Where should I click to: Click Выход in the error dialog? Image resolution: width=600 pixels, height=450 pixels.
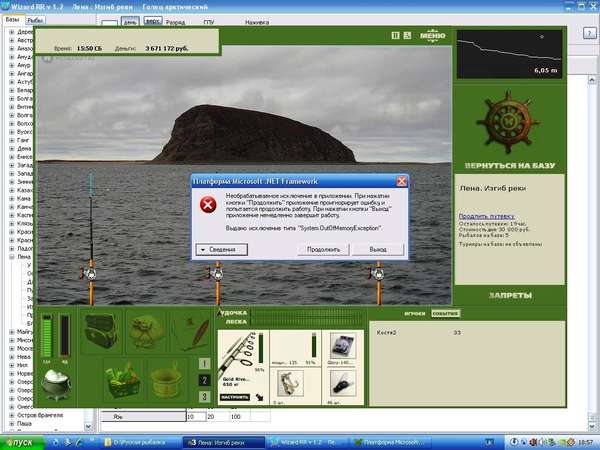click(378, 249)
